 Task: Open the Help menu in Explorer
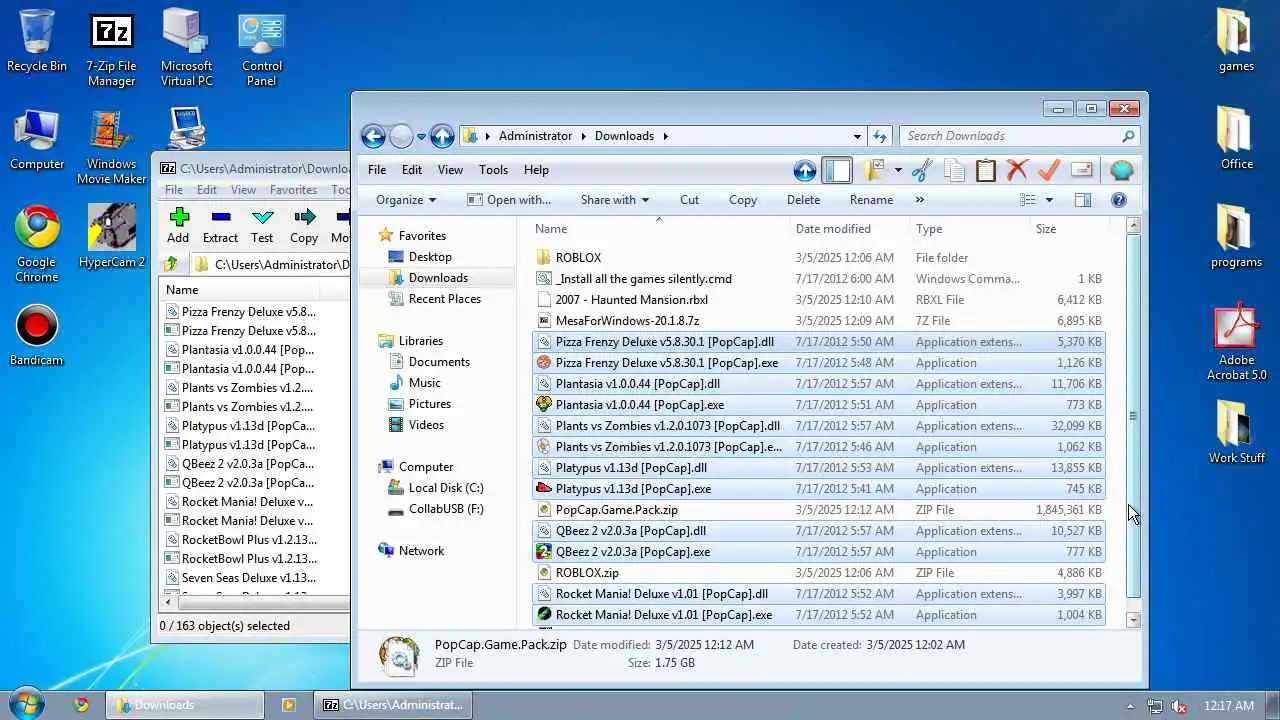coord(536,170)
